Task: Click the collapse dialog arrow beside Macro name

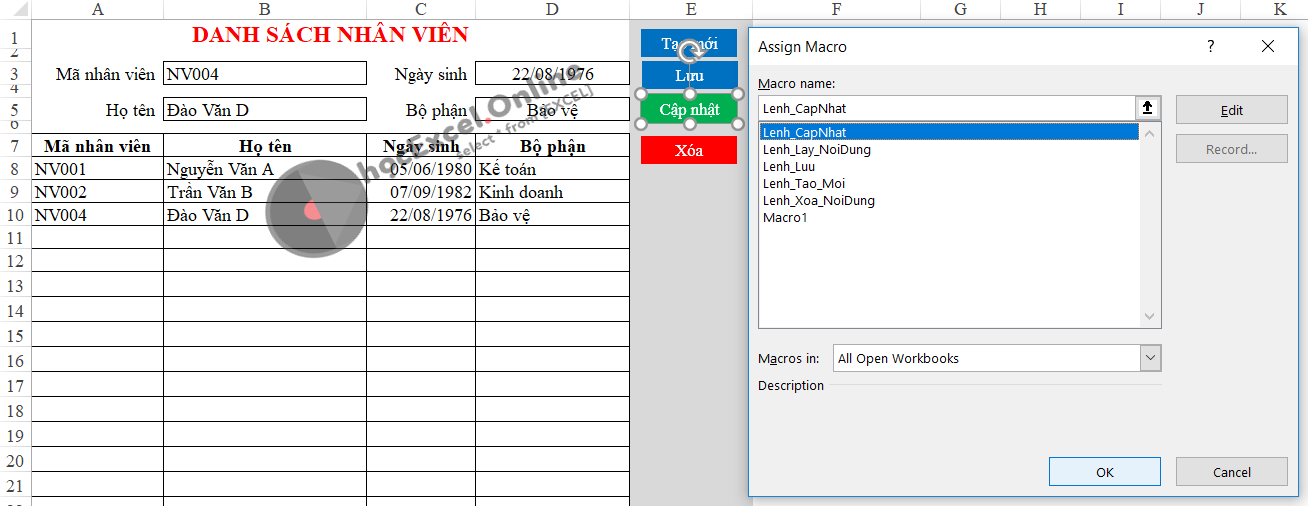Action: (x=1149, y=108)
